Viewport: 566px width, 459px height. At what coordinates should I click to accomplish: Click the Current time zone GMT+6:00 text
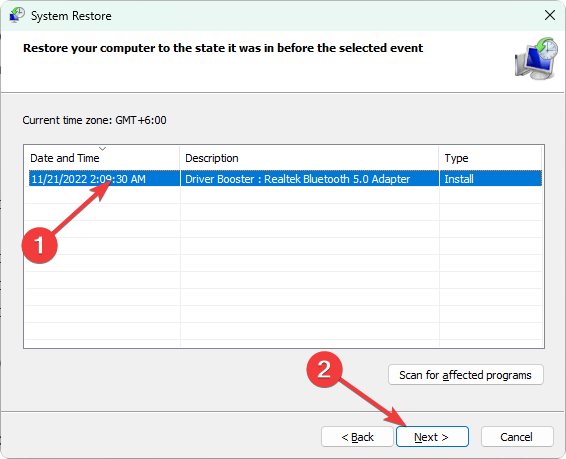point(95,120)
